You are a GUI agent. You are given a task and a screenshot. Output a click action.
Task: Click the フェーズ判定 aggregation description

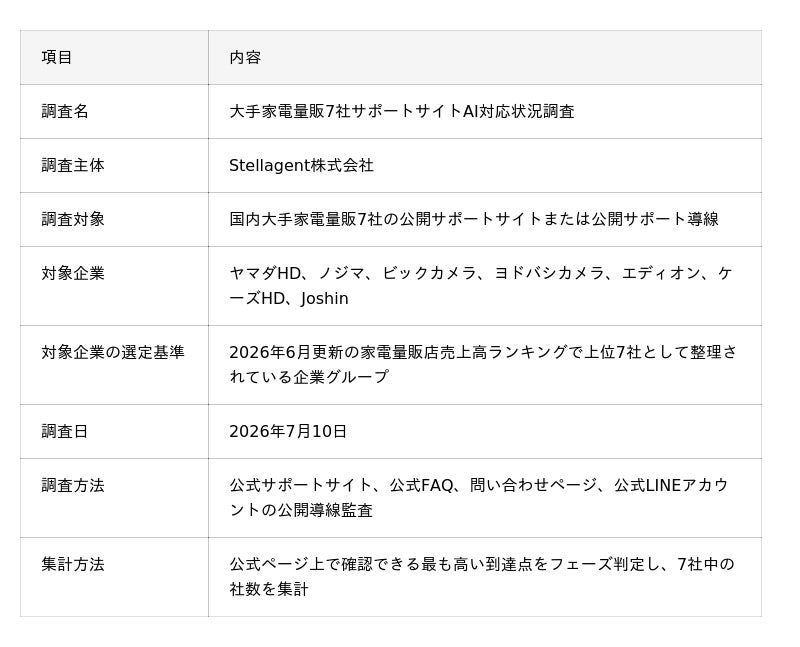coord(482,577)
